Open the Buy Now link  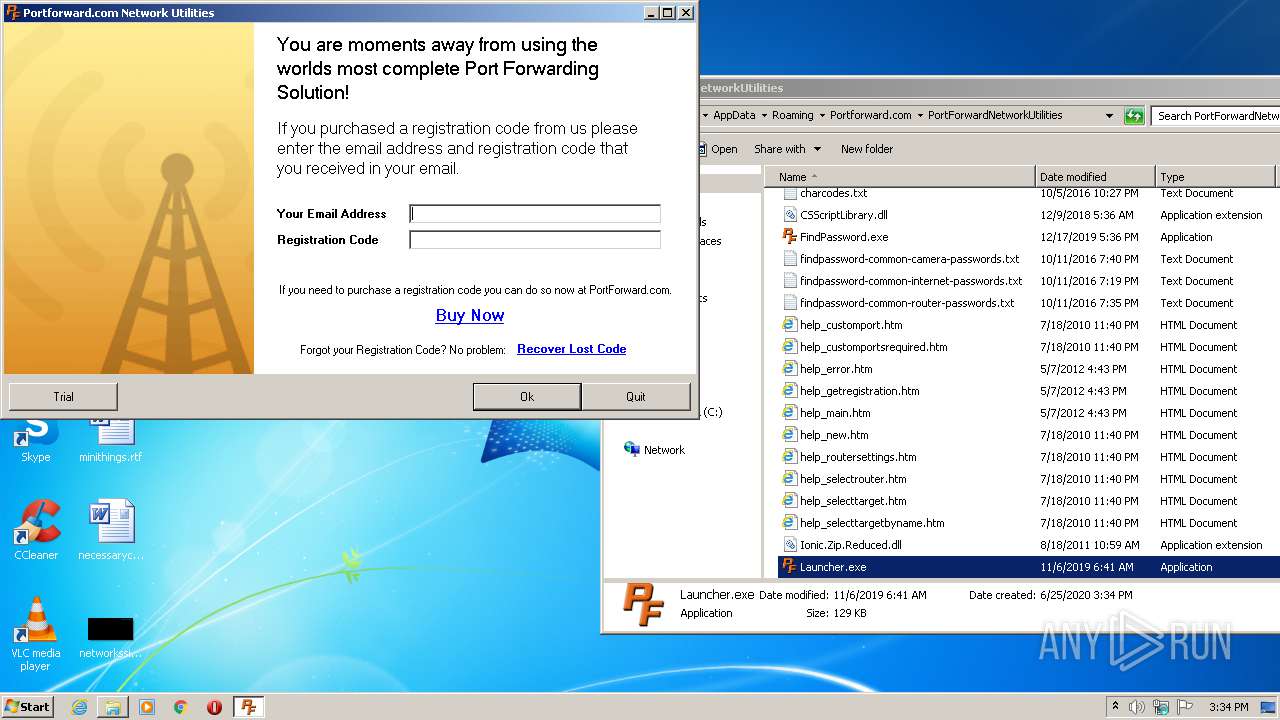pyautogui.click(x=470, y=315)
